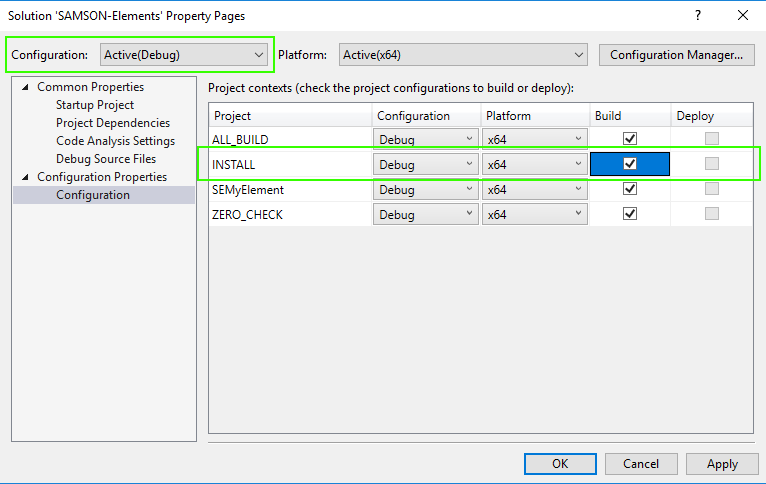
Task: Select Startup Project in the tree
Action: [x=95, y=105]
